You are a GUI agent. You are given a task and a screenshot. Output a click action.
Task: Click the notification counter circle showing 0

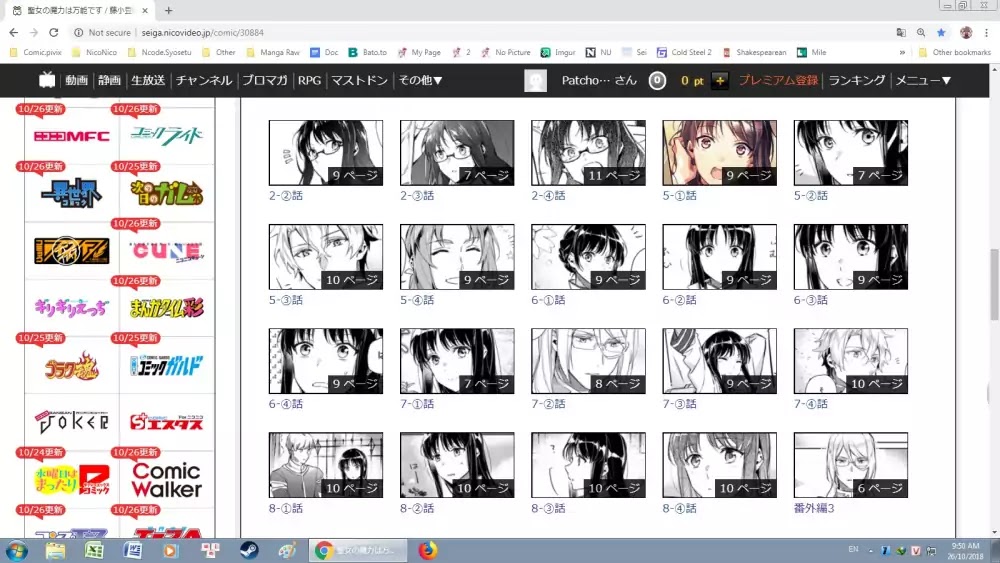657,81
